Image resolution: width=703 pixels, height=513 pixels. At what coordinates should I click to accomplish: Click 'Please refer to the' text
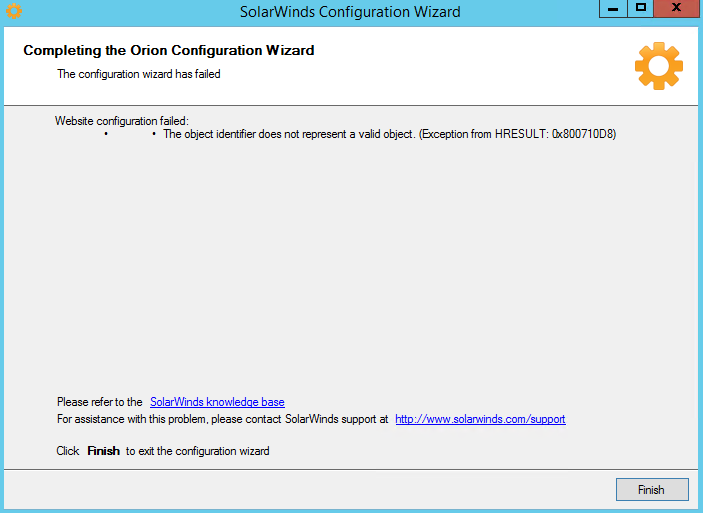pos(100,402)
